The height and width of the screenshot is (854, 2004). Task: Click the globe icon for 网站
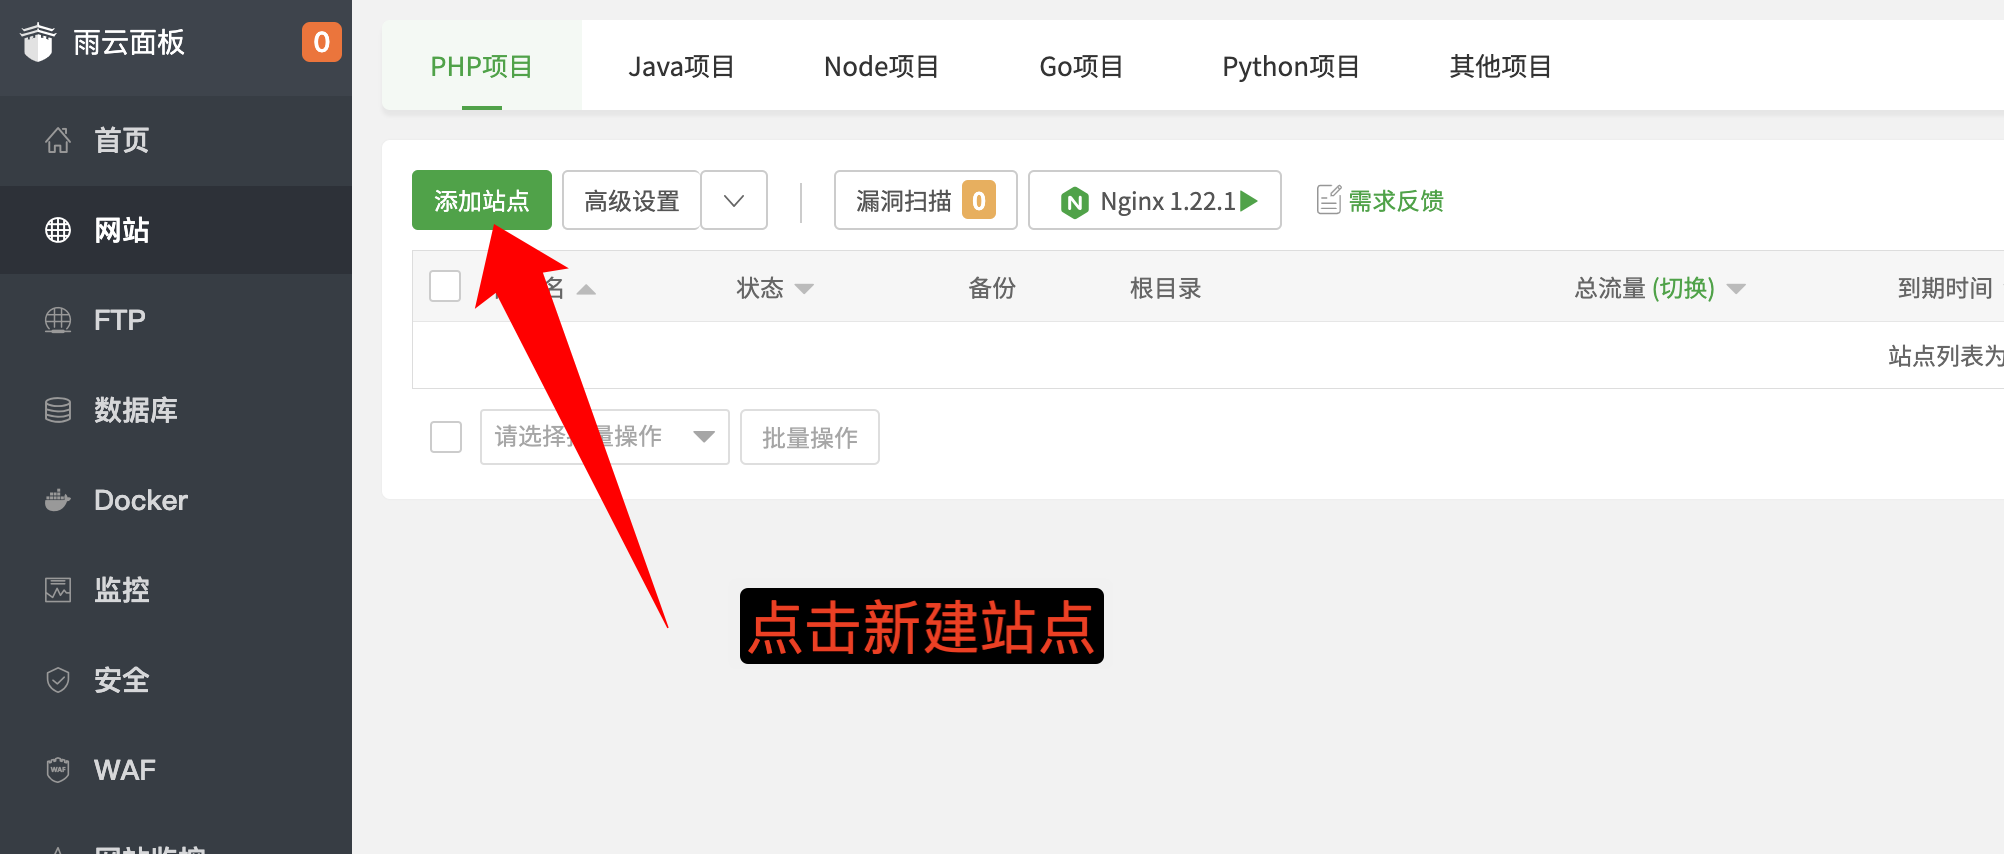click(58, 230)
